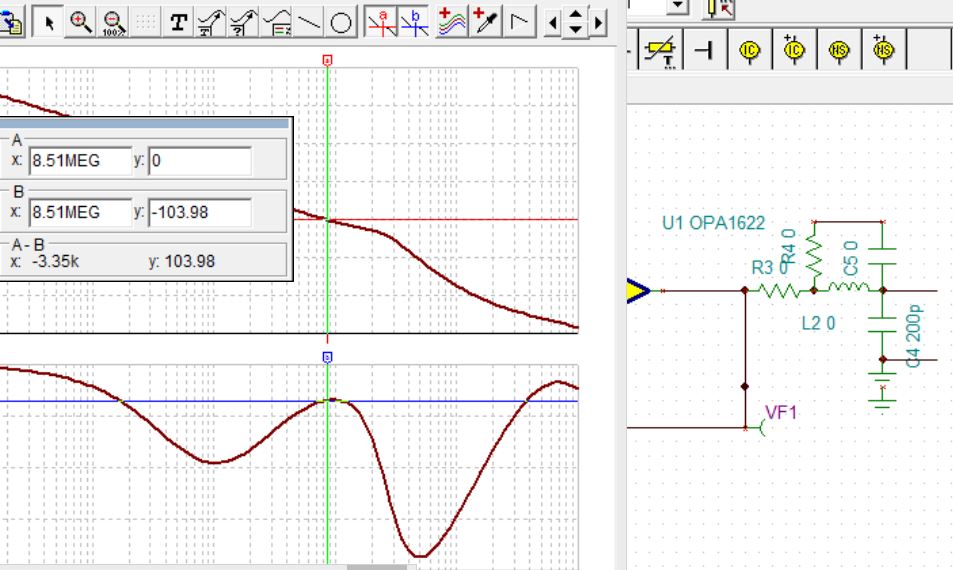This screenshot has height=570, width=953.
Task: Click the R4 0 resistor label
Action: click(788, 246)
